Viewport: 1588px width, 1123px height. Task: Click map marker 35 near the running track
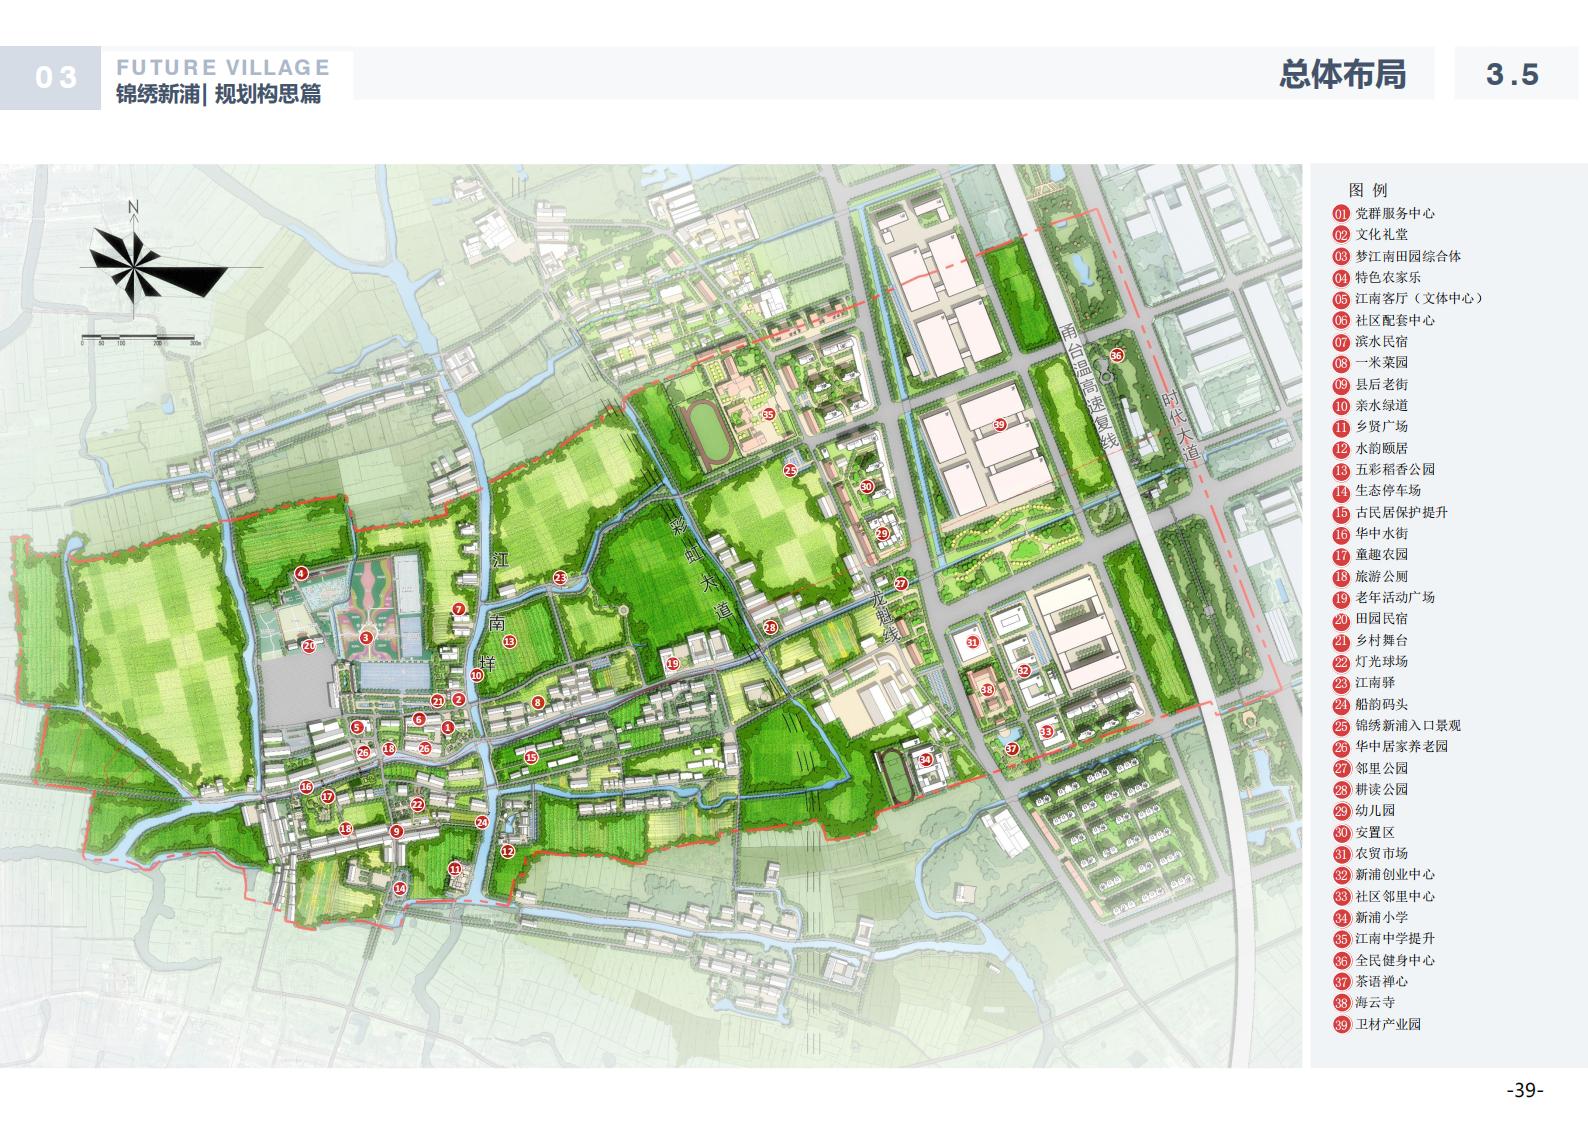click(768, 414)
